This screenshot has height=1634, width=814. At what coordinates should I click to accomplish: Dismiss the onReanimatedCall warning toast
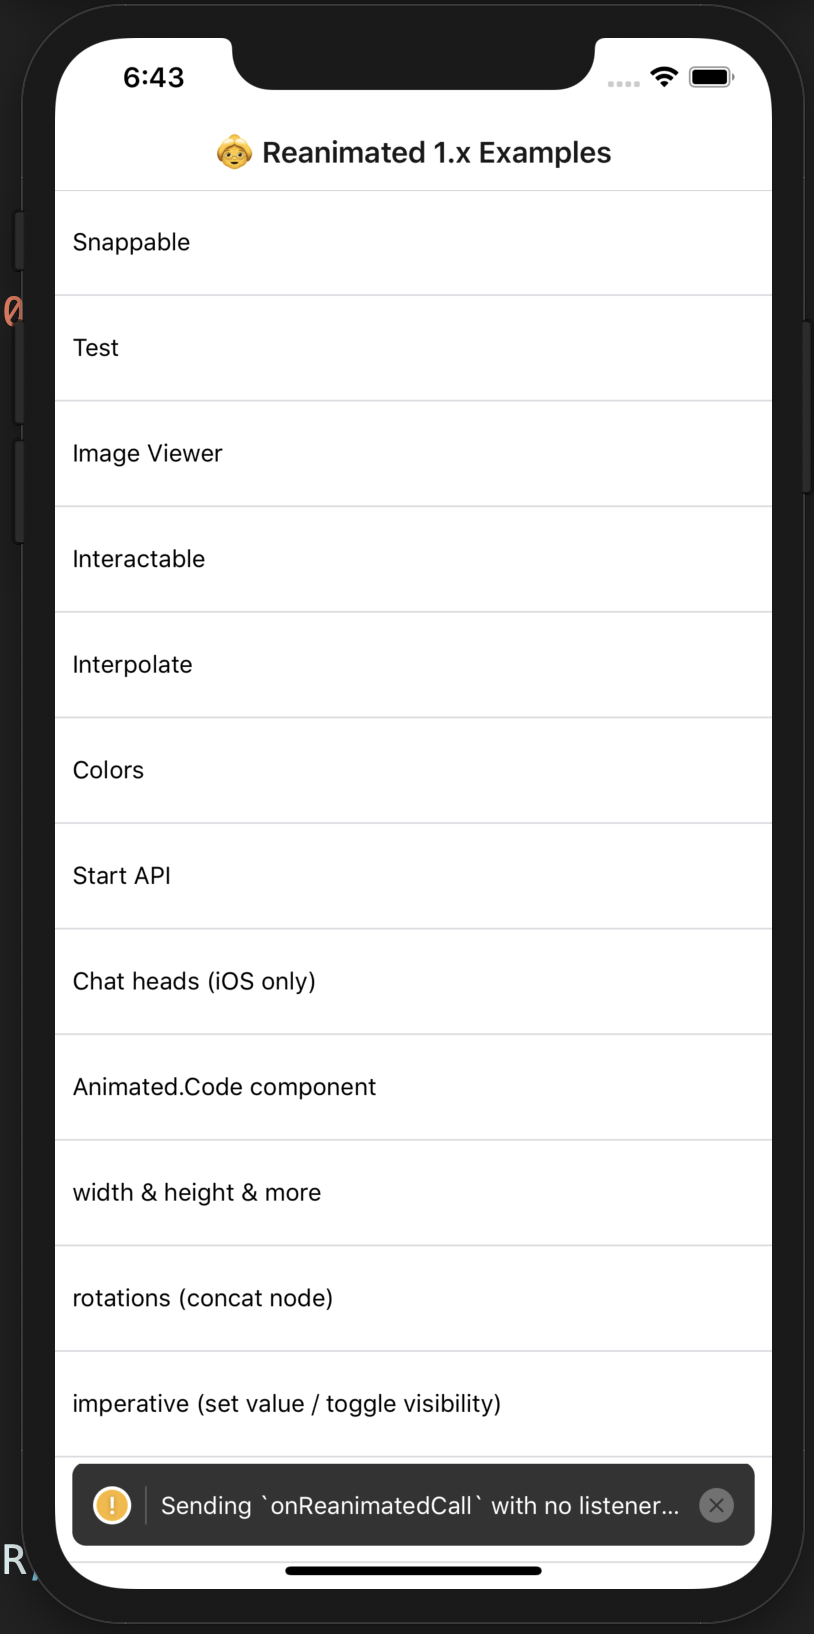[716, 1505]
